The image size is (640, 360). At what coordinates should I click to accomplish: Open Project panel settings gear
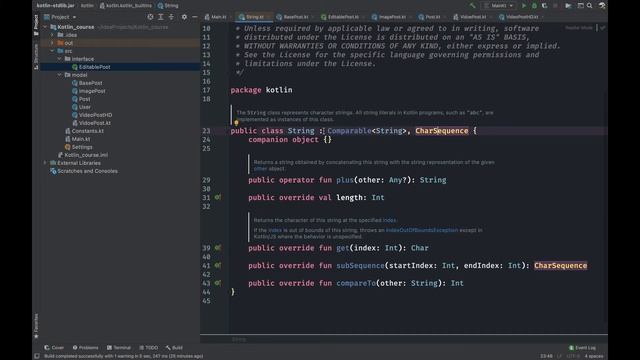coord(184,17)
